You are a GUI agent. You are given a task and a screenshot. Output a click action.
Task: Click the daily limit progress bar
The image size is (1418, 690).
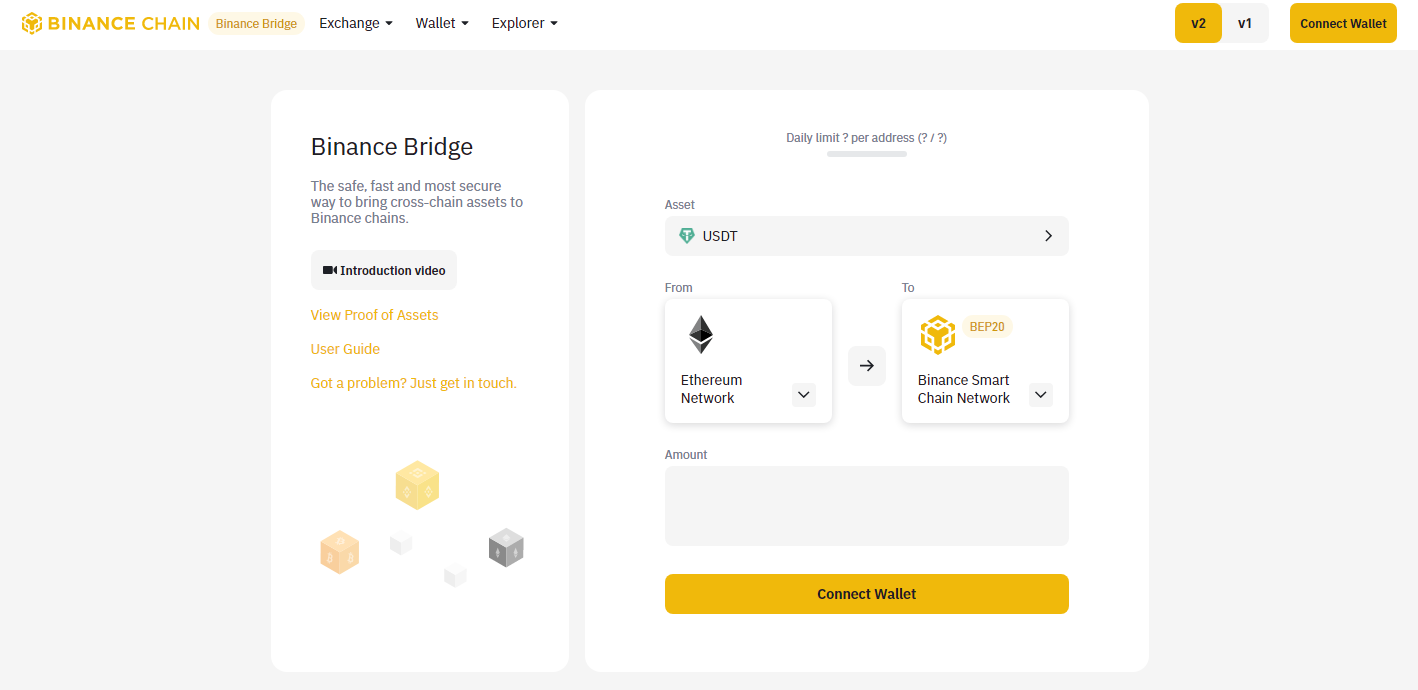[867, 154]
